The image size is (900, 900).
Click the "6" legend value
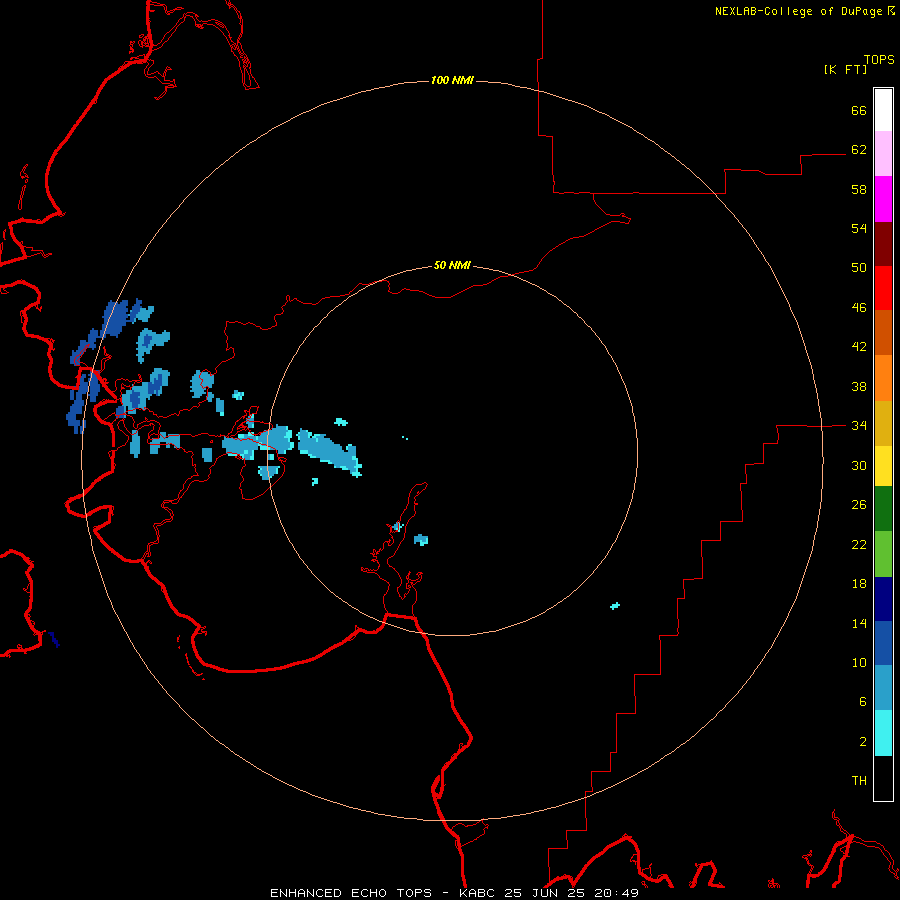[863, 701]
